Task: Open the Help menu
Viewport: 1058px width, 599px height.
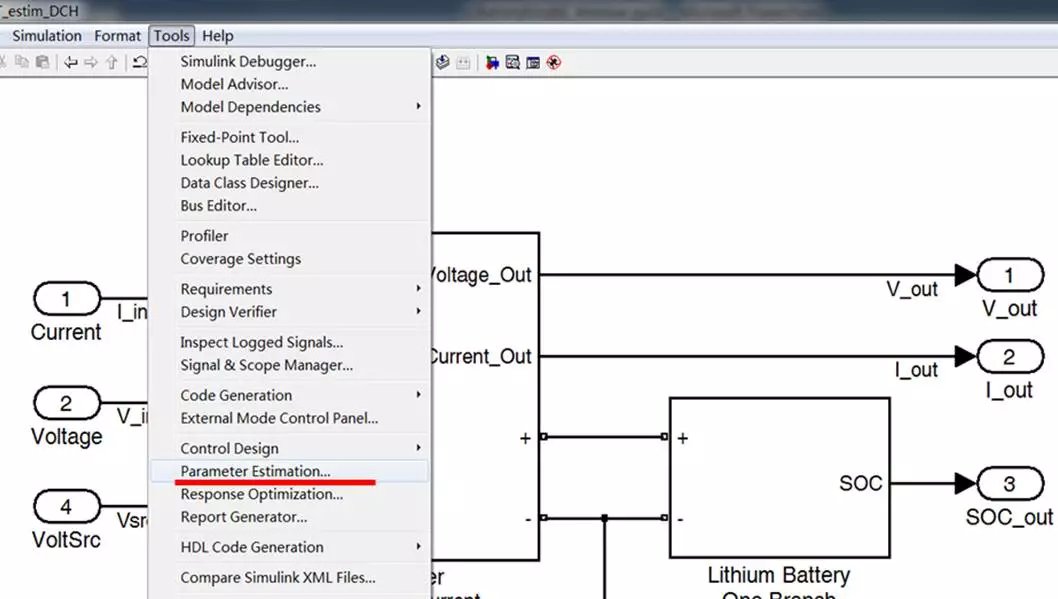Action: coord(217,36)
